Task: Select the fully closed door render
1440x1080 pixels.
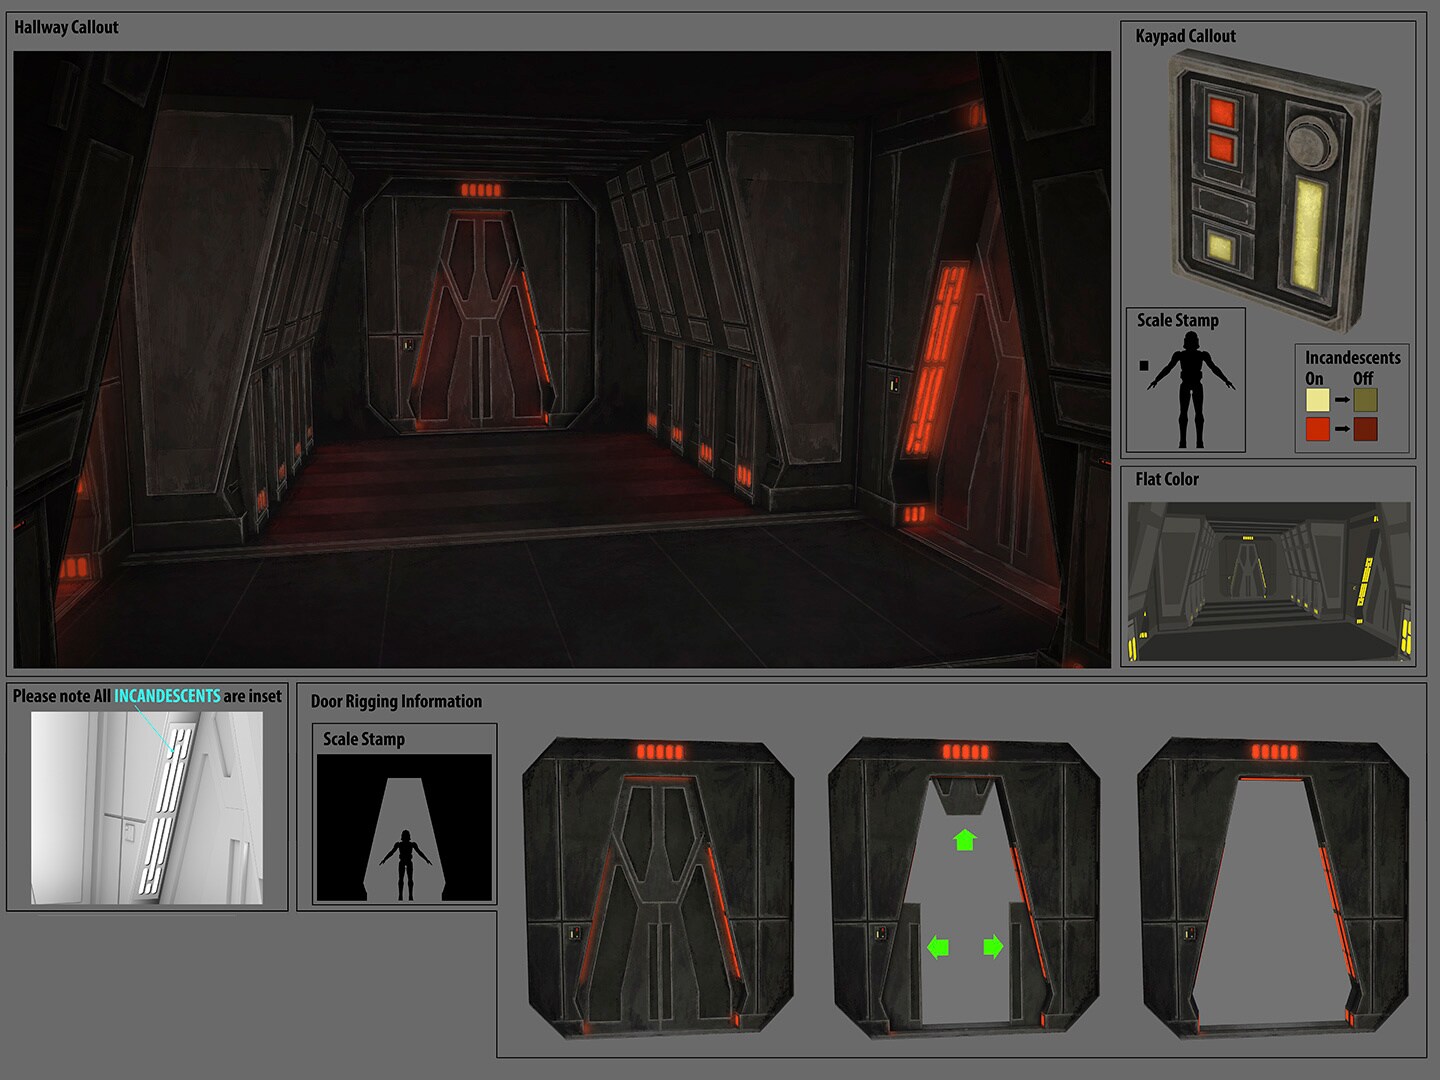Action: 659,888
